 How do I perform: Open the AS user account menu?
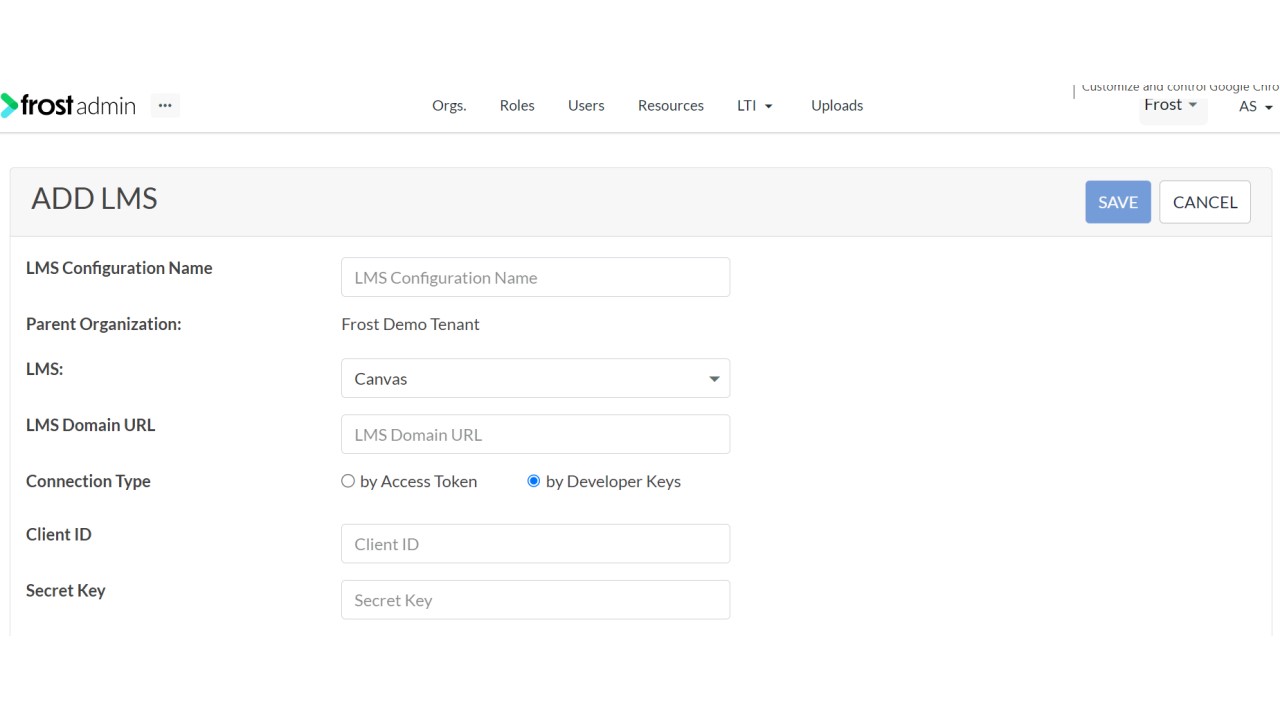pyautogui.click(x=1255, y=106)
